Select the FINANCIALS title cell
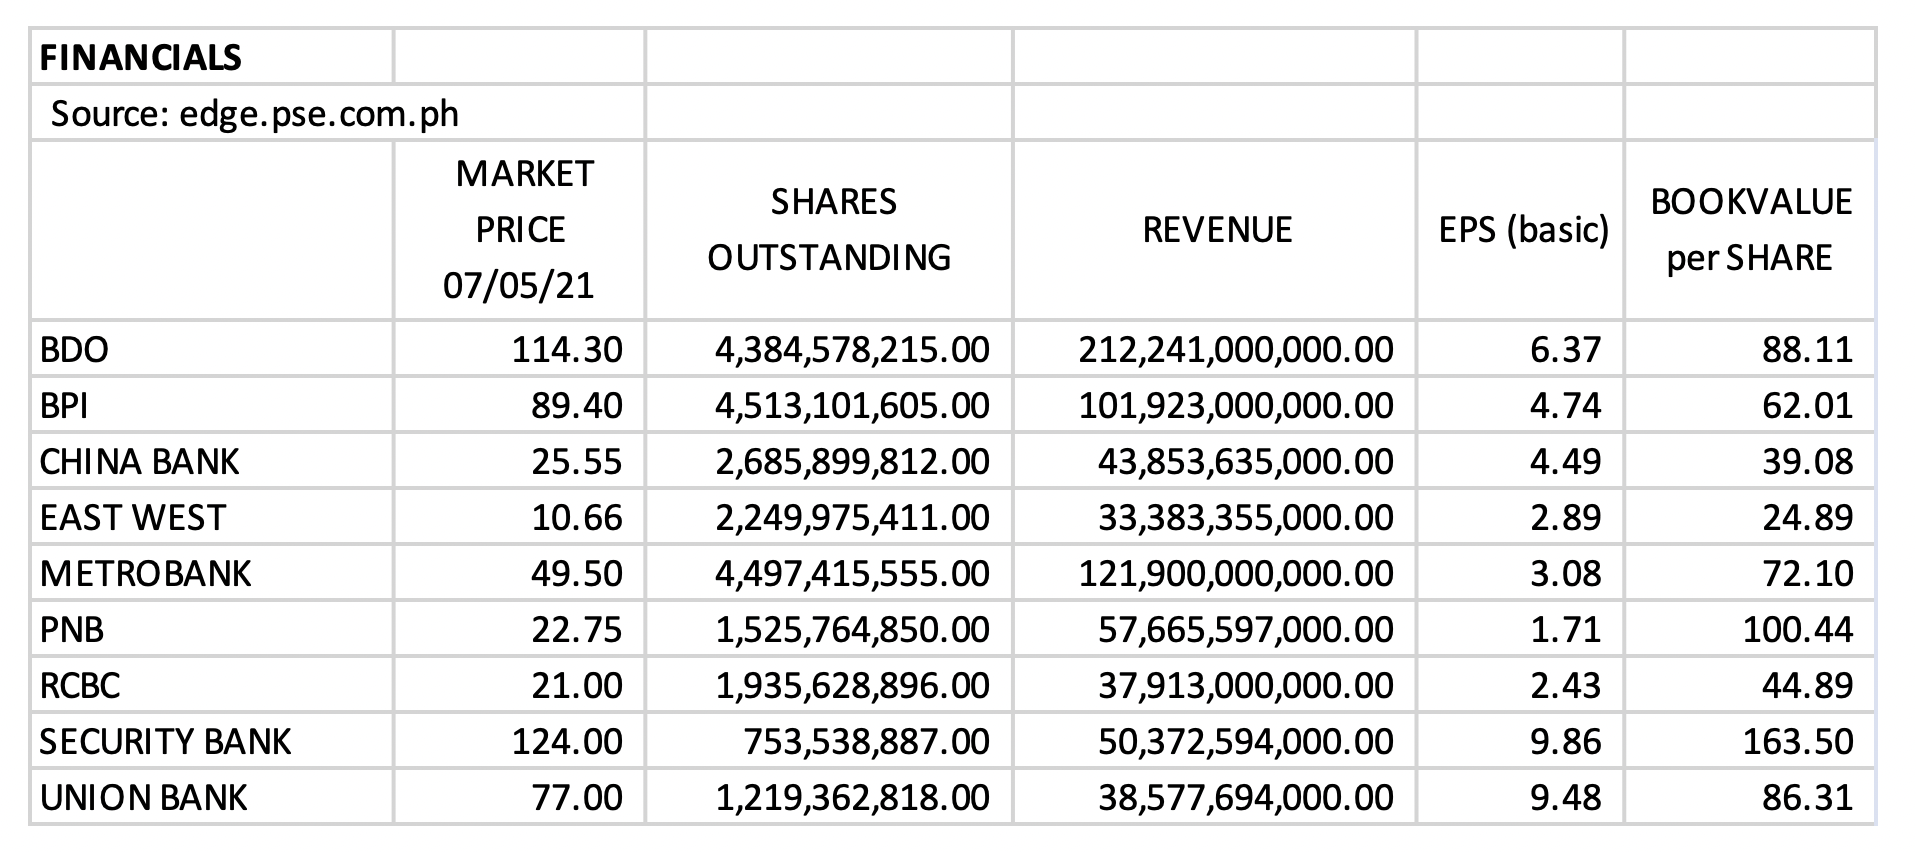 [x=212, y=57]
